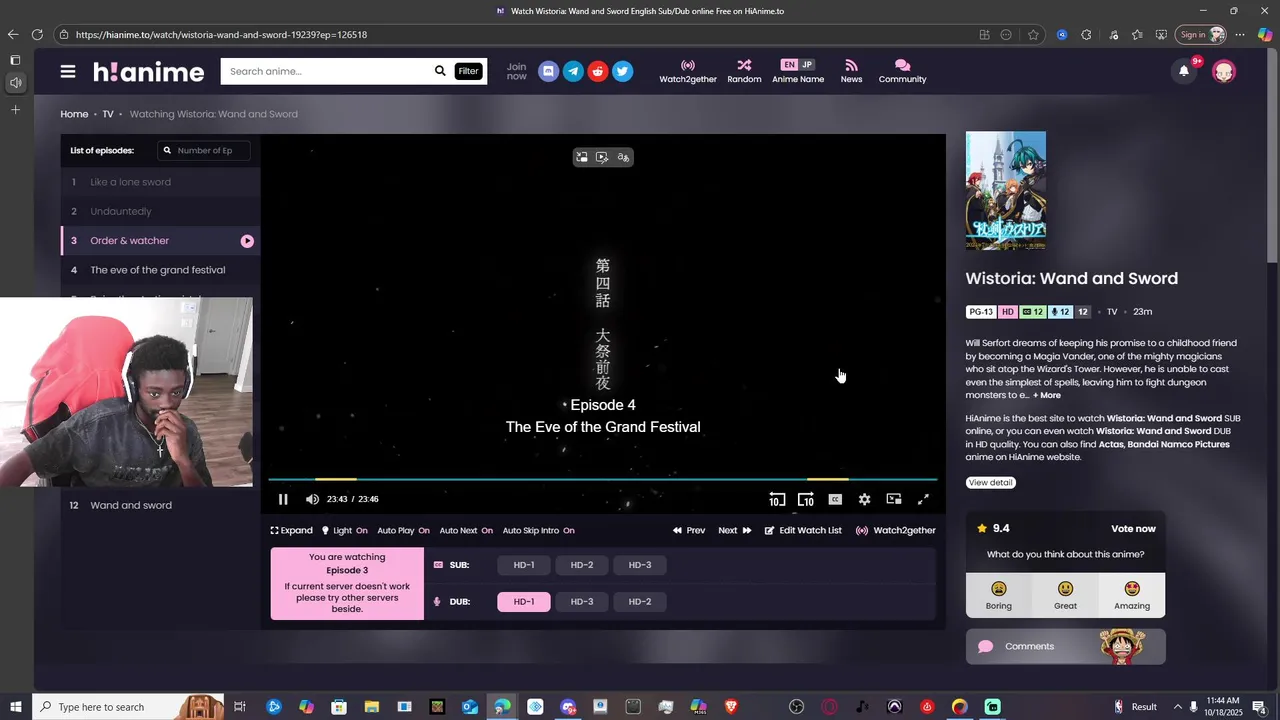Open the notifications bell
The image size is (1280, 720).
pos(1184,71)
